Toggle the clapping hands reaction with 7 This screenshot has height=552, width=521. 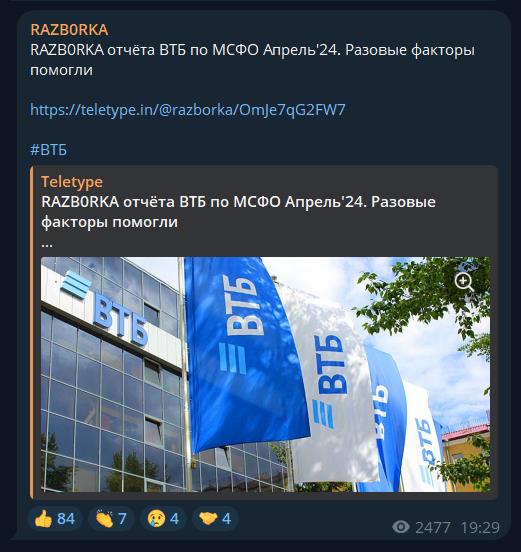coord(111,519)
